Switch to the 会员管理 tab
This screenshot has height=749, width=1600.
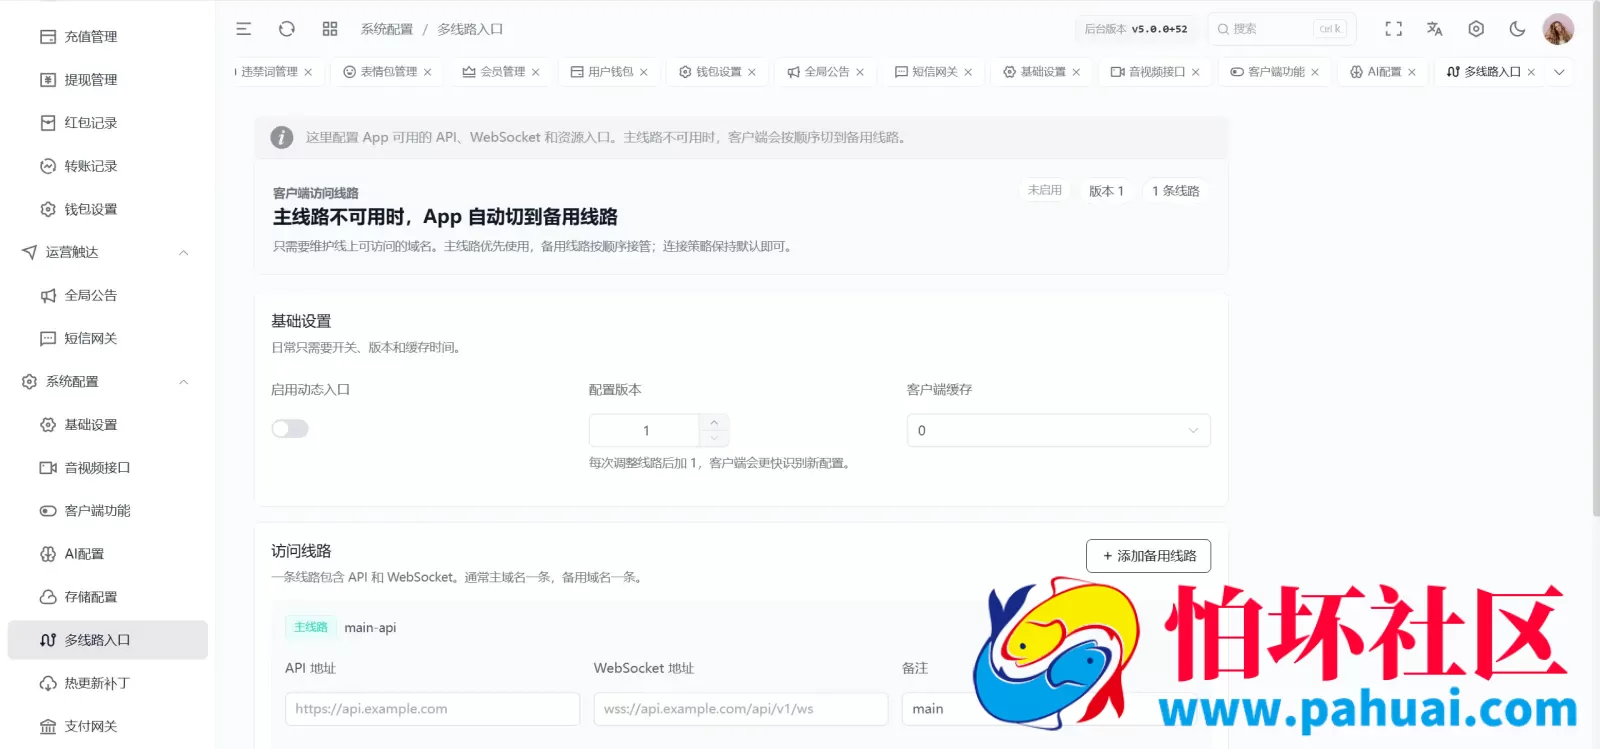pos(502,72)
